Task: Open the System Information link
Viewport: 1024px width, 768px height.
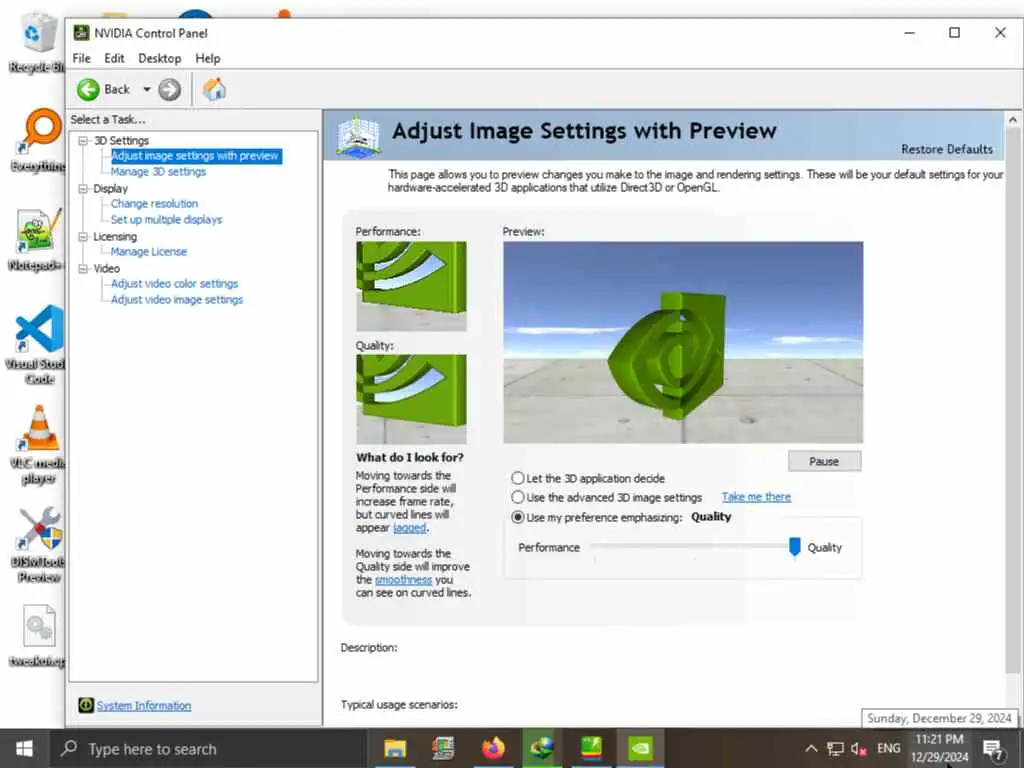Action: coord(144,705)
